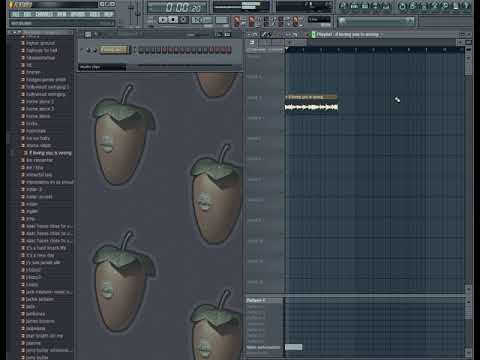Image resolution: width=480 pixels, height=360 pixels.
Task: Click the audio clip waveform in the playlist
Action: click(x=312, y=107)
